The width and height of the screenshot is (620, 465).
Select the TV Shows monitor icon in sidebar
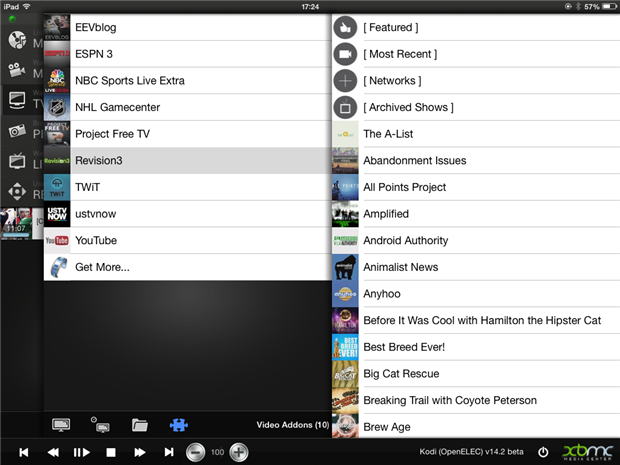pos(17,100)
